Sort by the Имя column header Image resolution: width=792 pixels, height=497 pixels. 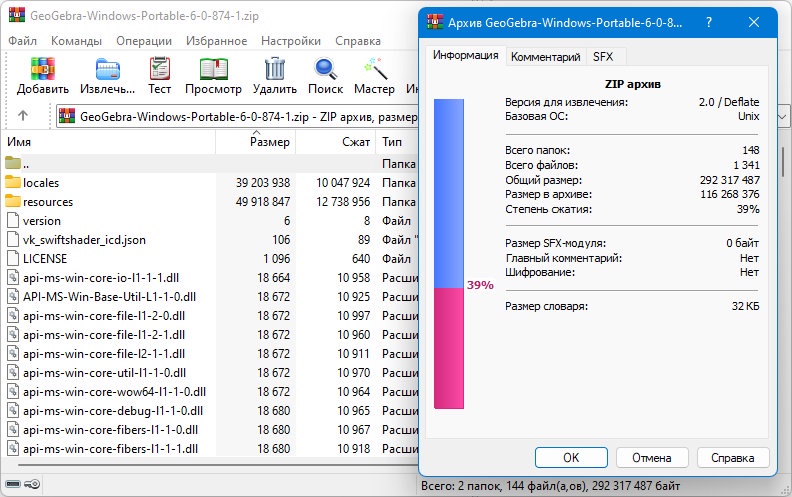(x=109, y=142)
